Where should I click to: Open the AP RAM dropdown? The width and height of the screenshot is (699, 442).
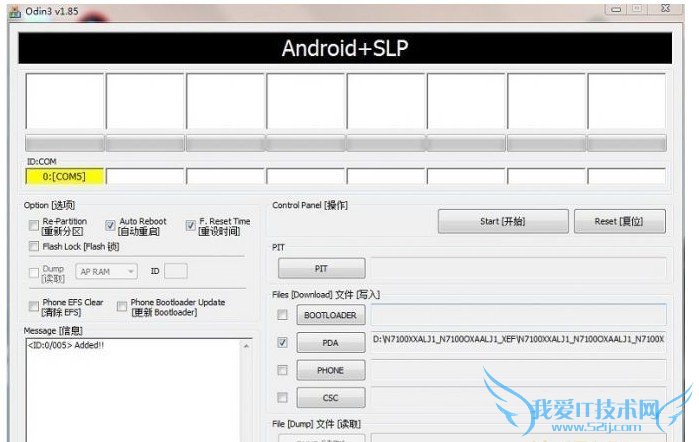click(x=107, y=271)
